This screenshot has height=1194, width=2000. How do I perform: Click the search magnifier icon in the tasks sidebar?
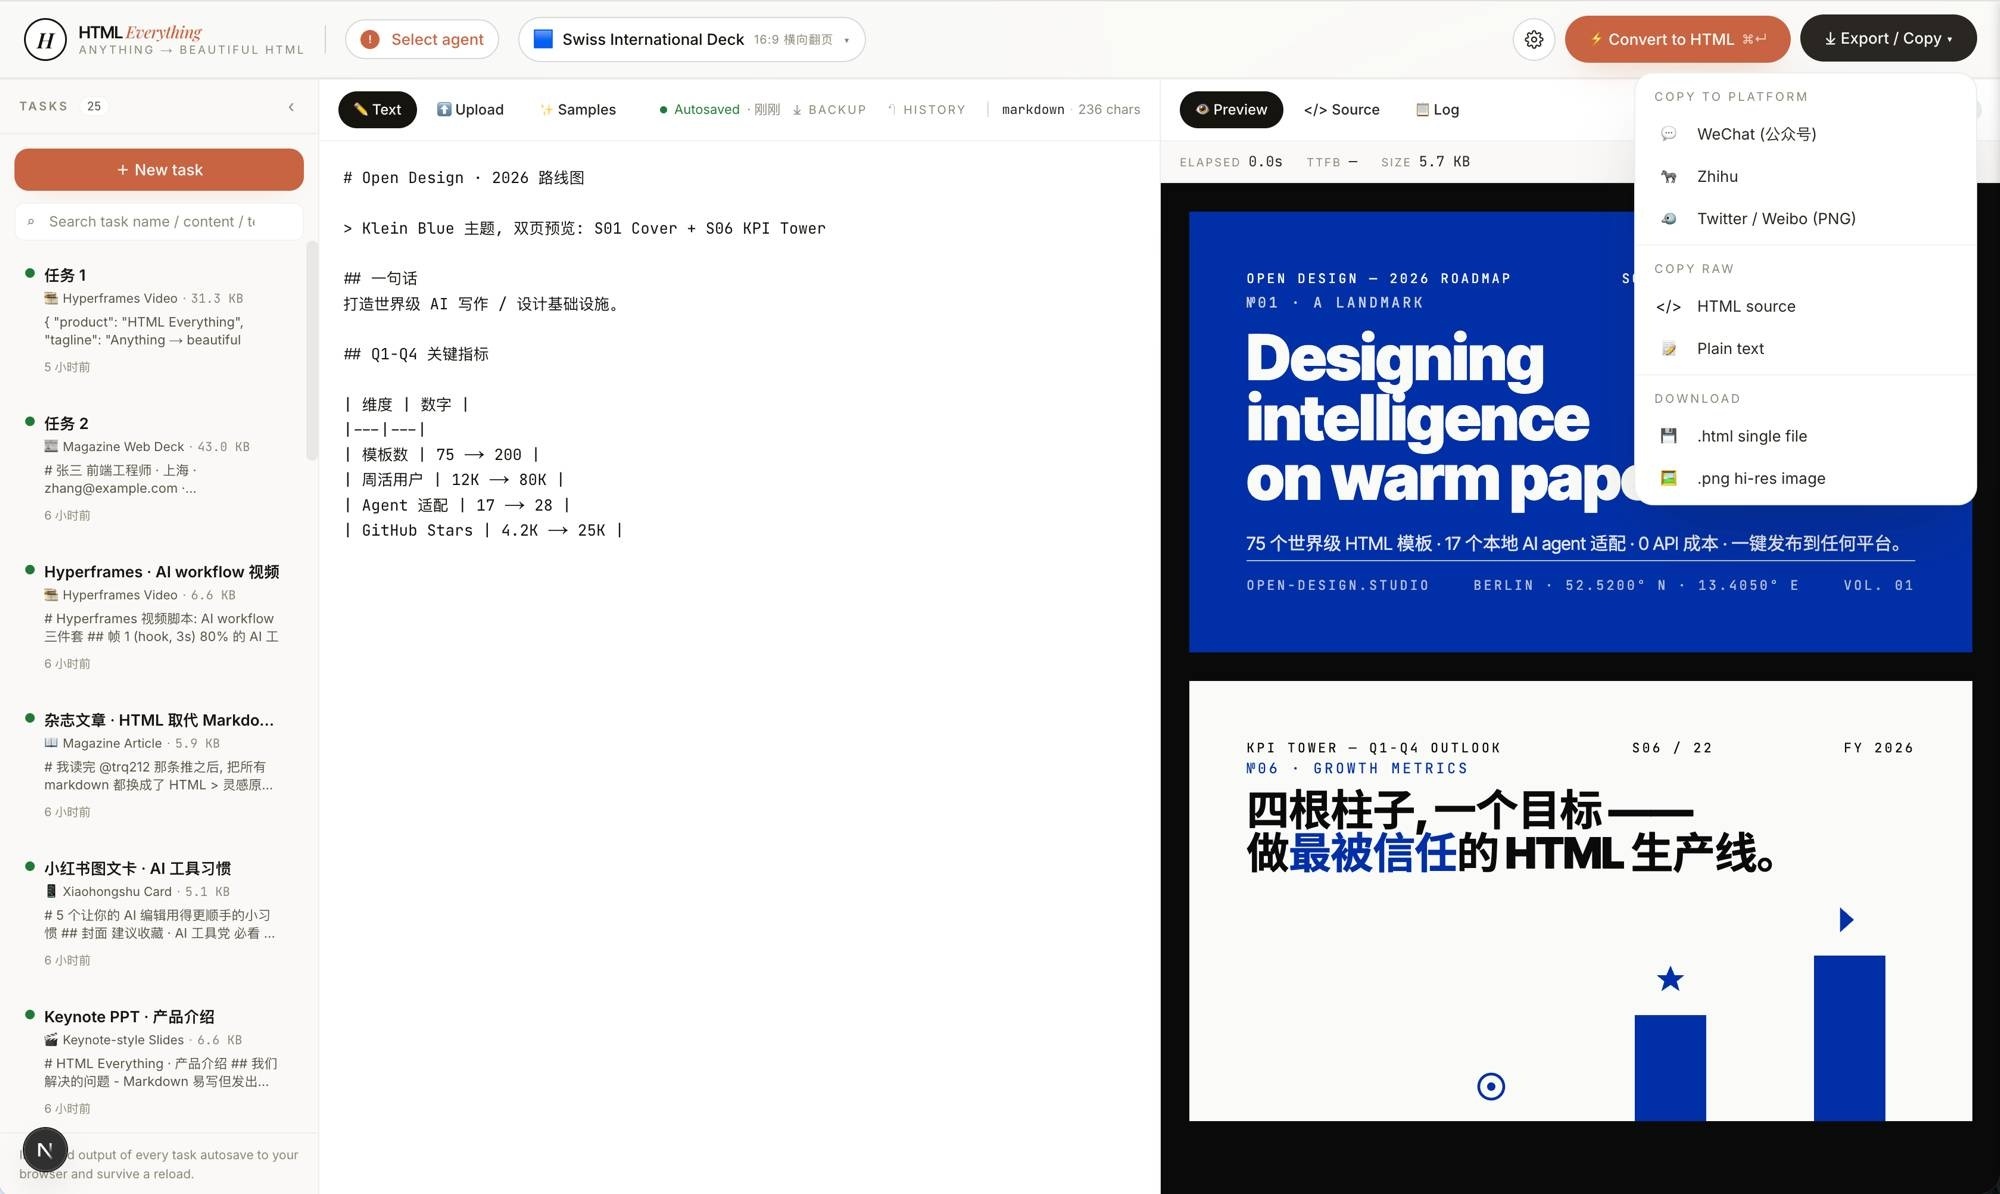[x=31, y=222]
